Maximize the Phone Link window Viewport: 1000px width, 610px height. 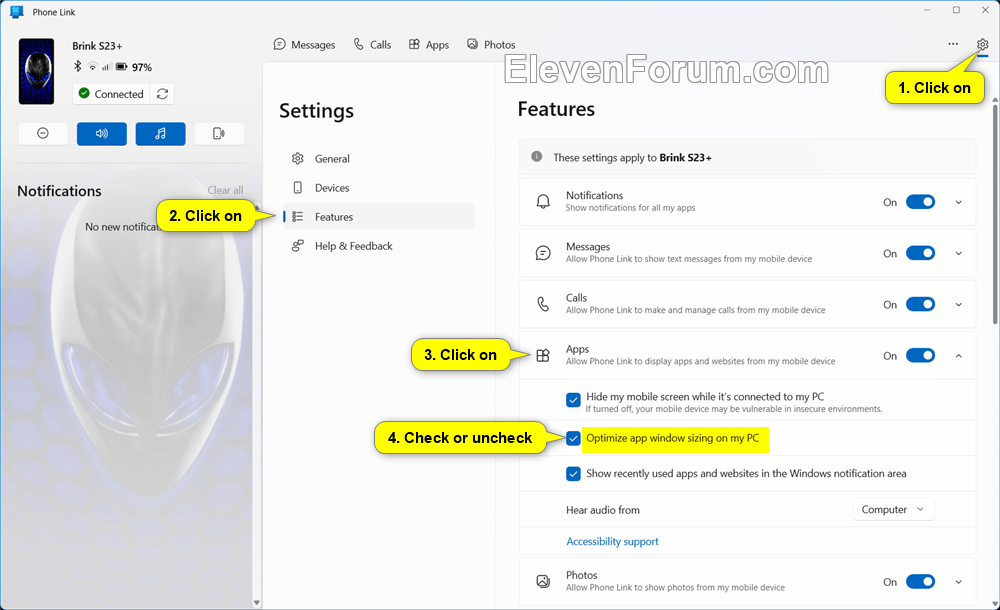pyautogui.click(x=956, y=10)
